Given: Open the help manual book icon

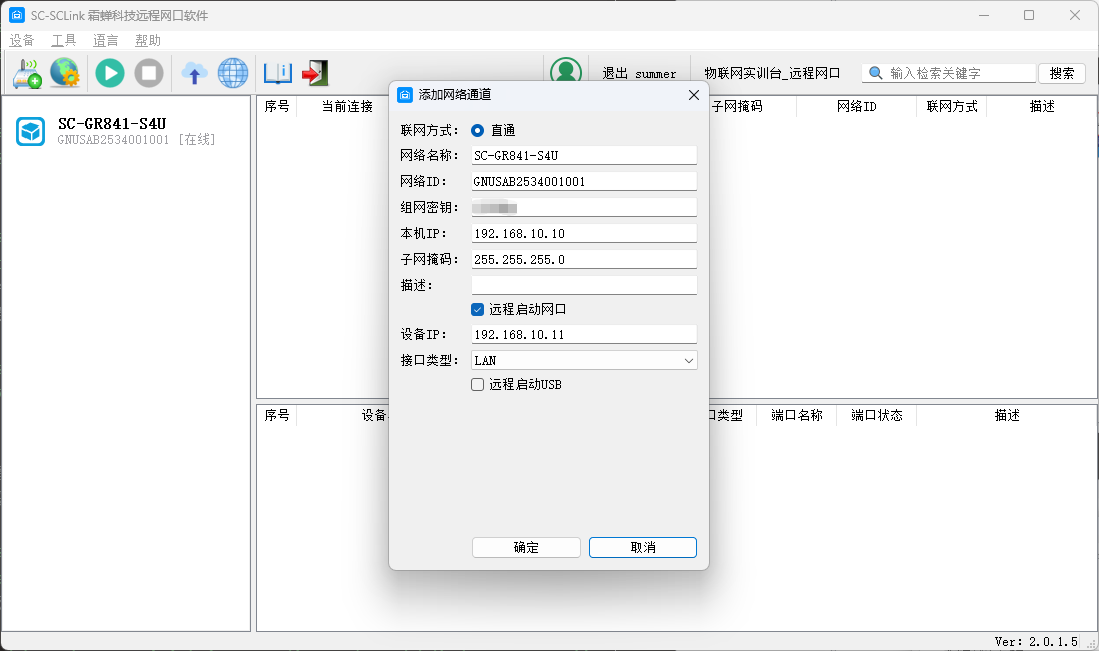Looking at the screenshot, I should pos(277,73).
